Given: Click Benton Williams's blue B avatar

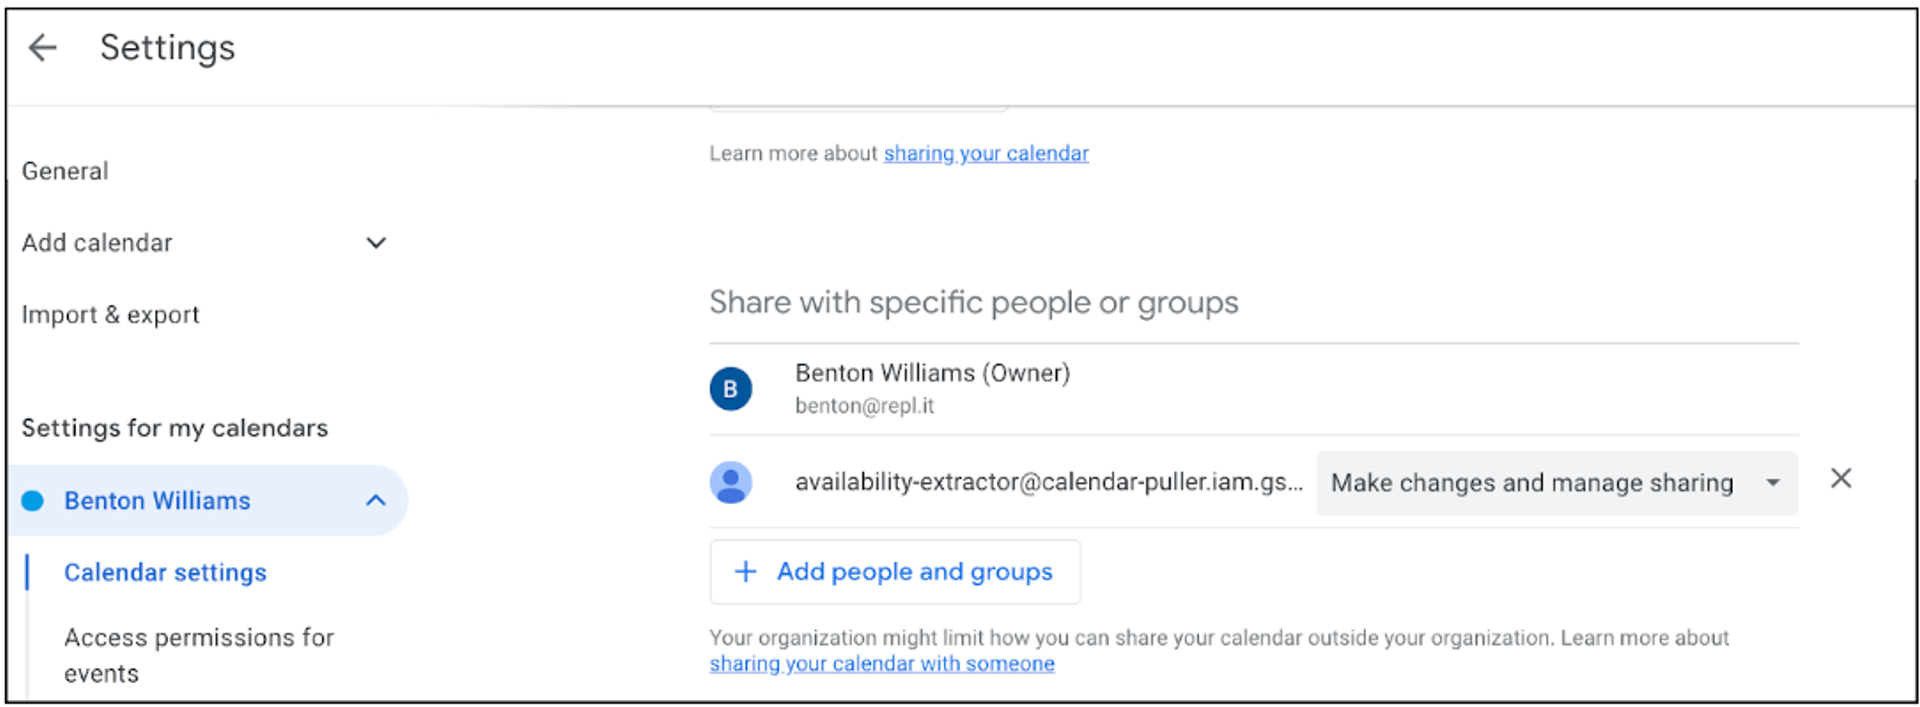Looking at the screenshot, I should (x=731, y=388).
